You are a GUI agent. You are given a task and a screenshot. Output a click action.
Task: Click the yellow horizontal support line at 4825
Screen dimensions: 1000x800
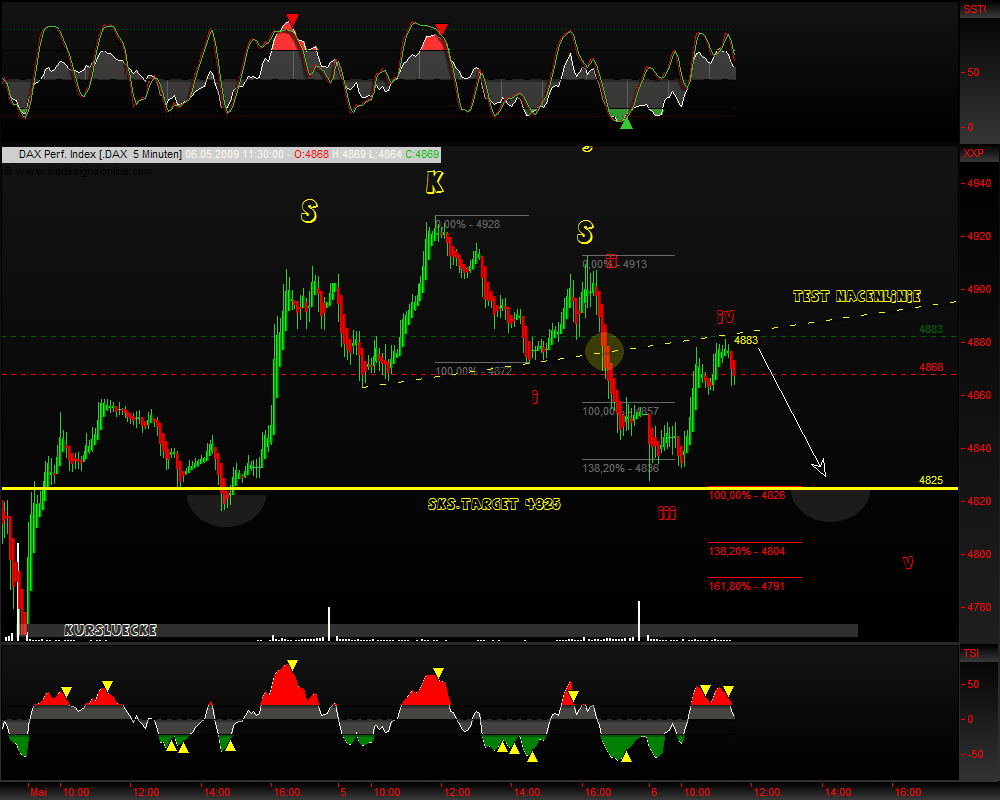click(x=400, y=489)
